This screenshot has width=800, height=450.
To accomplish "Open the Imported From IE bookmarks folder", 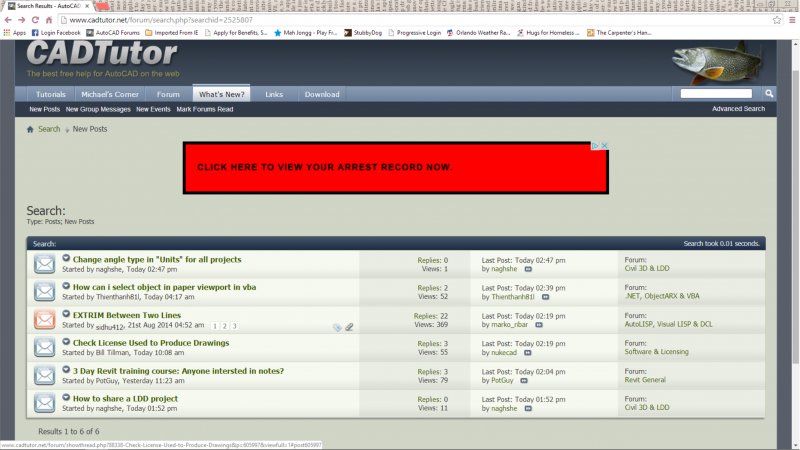I will [171, 33].
